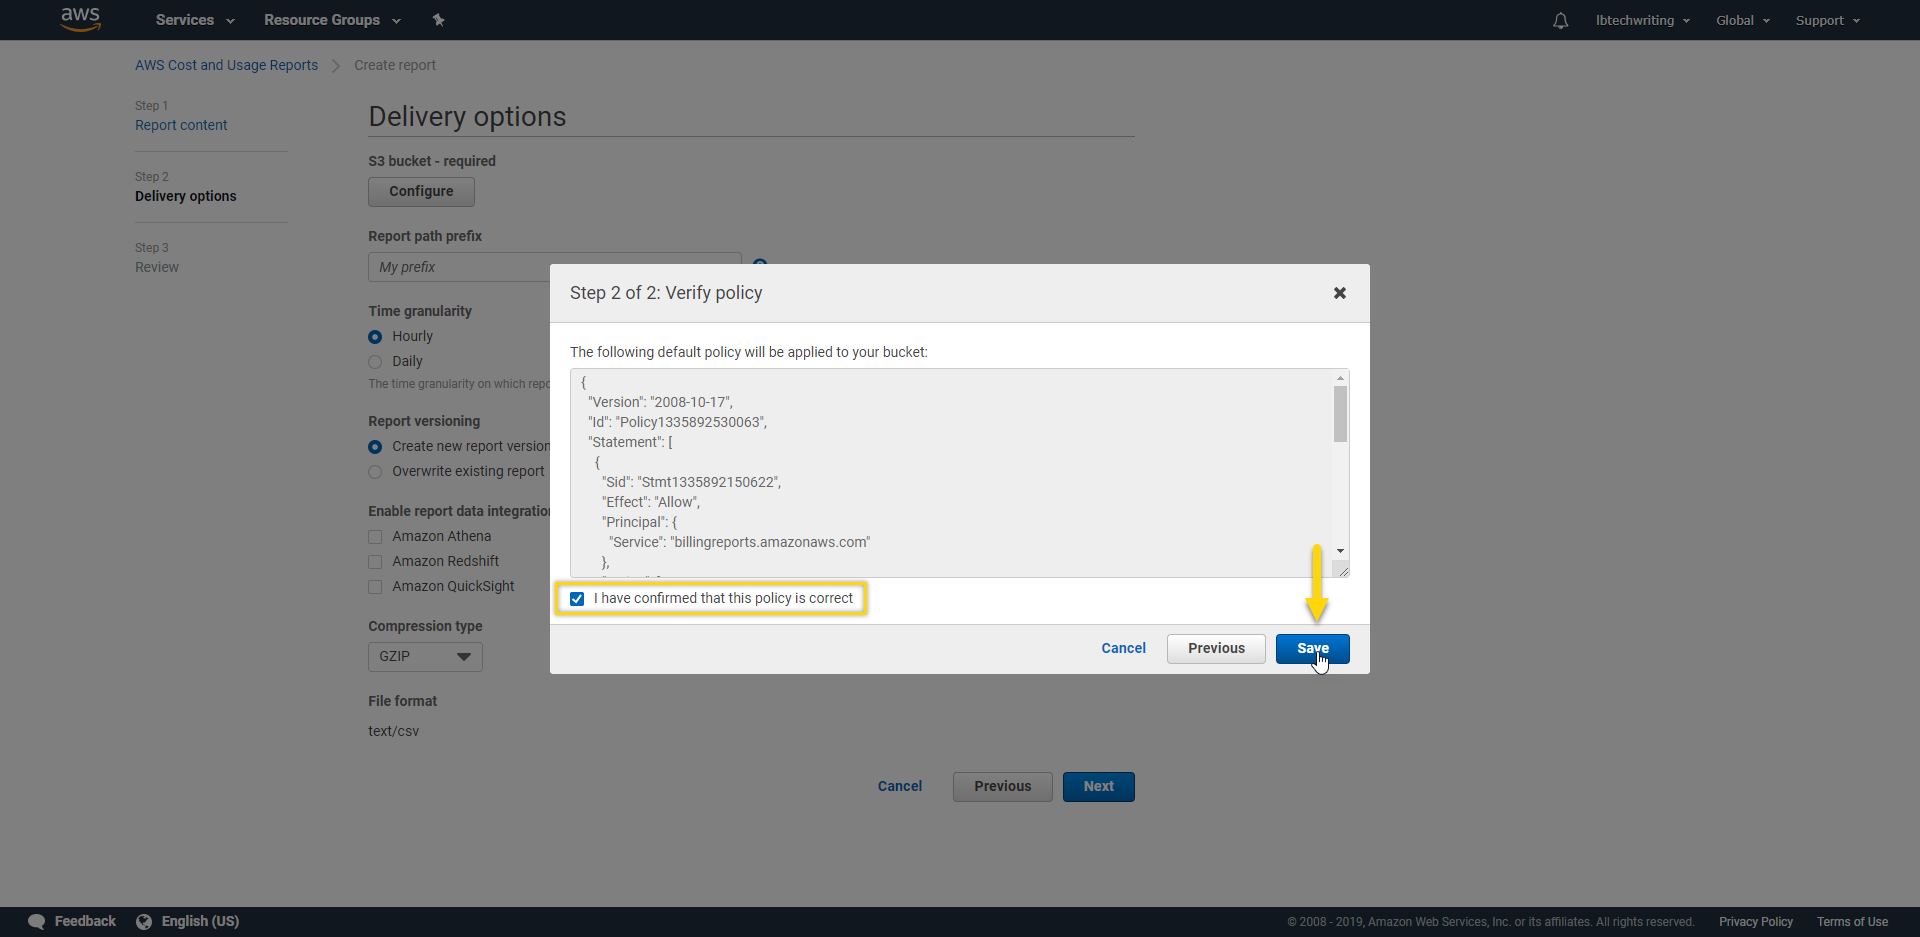The image size is (1920, 937).
Task: Click the globe language icon
Action: [x=144, y=921]
